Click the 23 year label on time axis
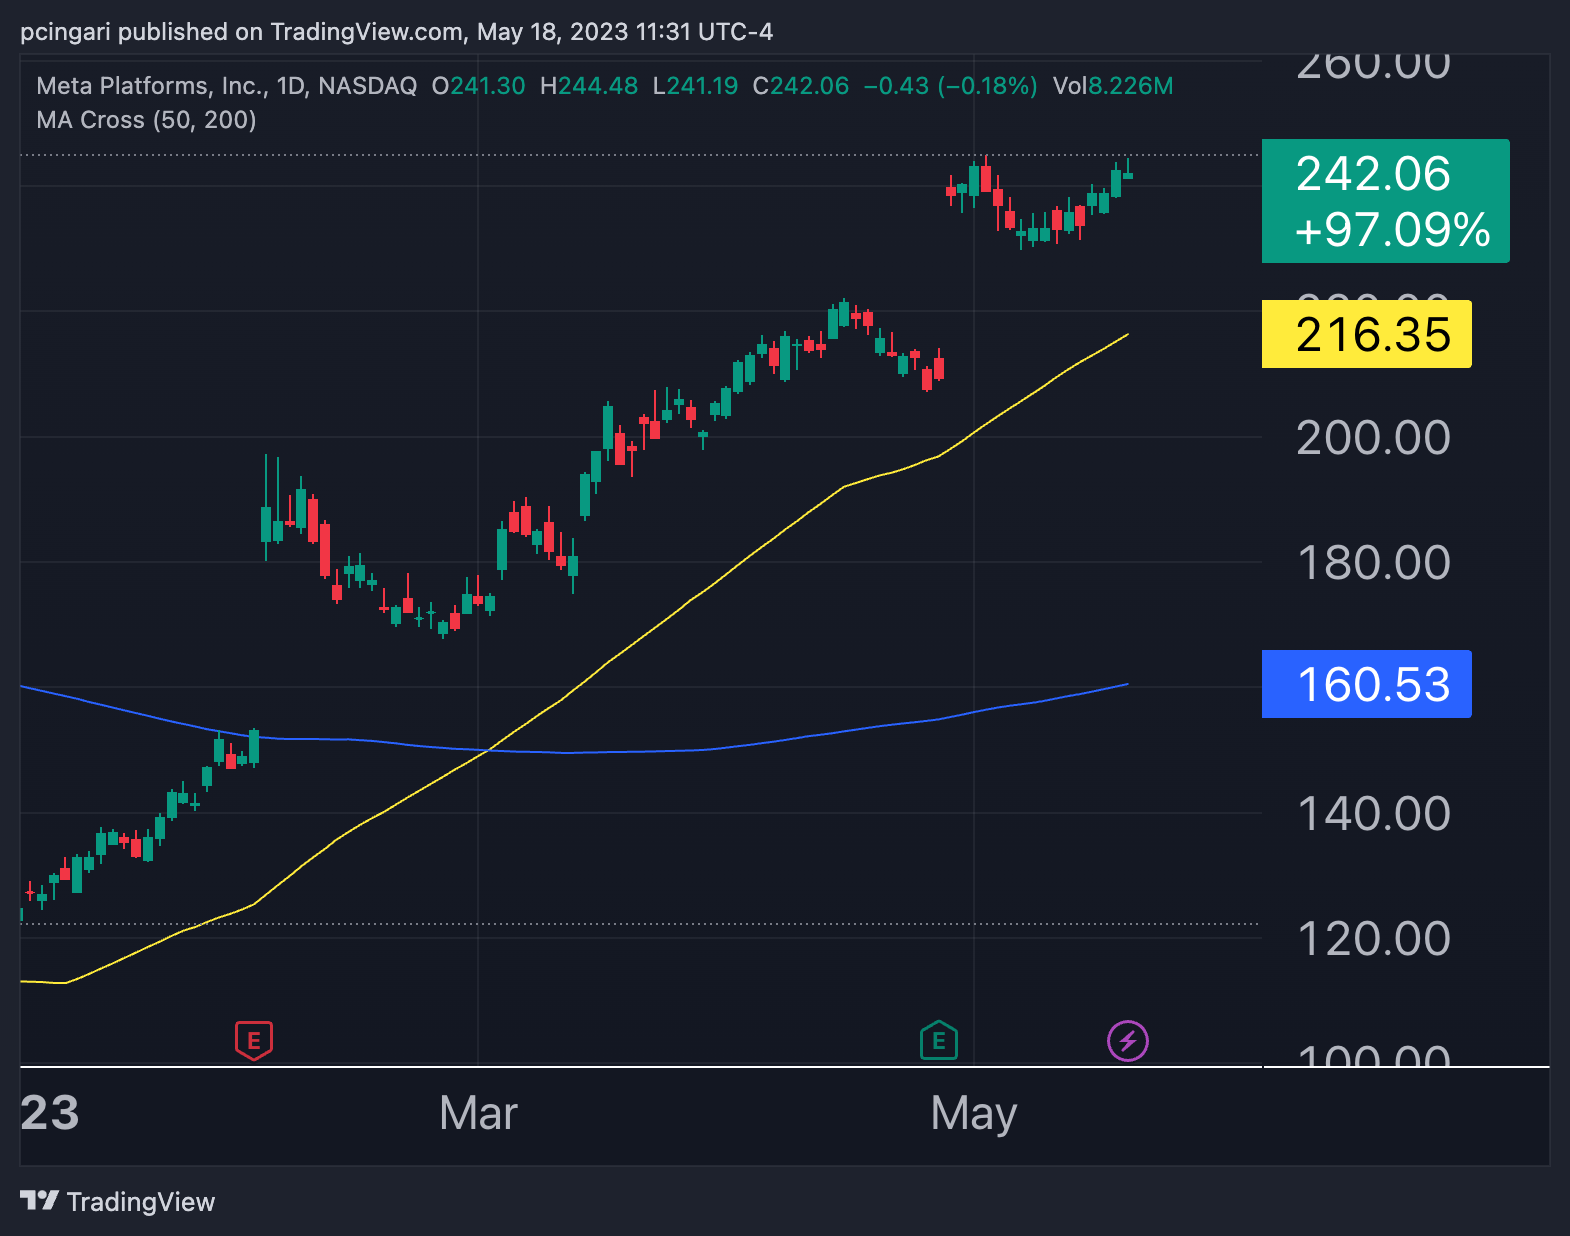This screenshot has width=1570, height=1236. point(49,1113)
